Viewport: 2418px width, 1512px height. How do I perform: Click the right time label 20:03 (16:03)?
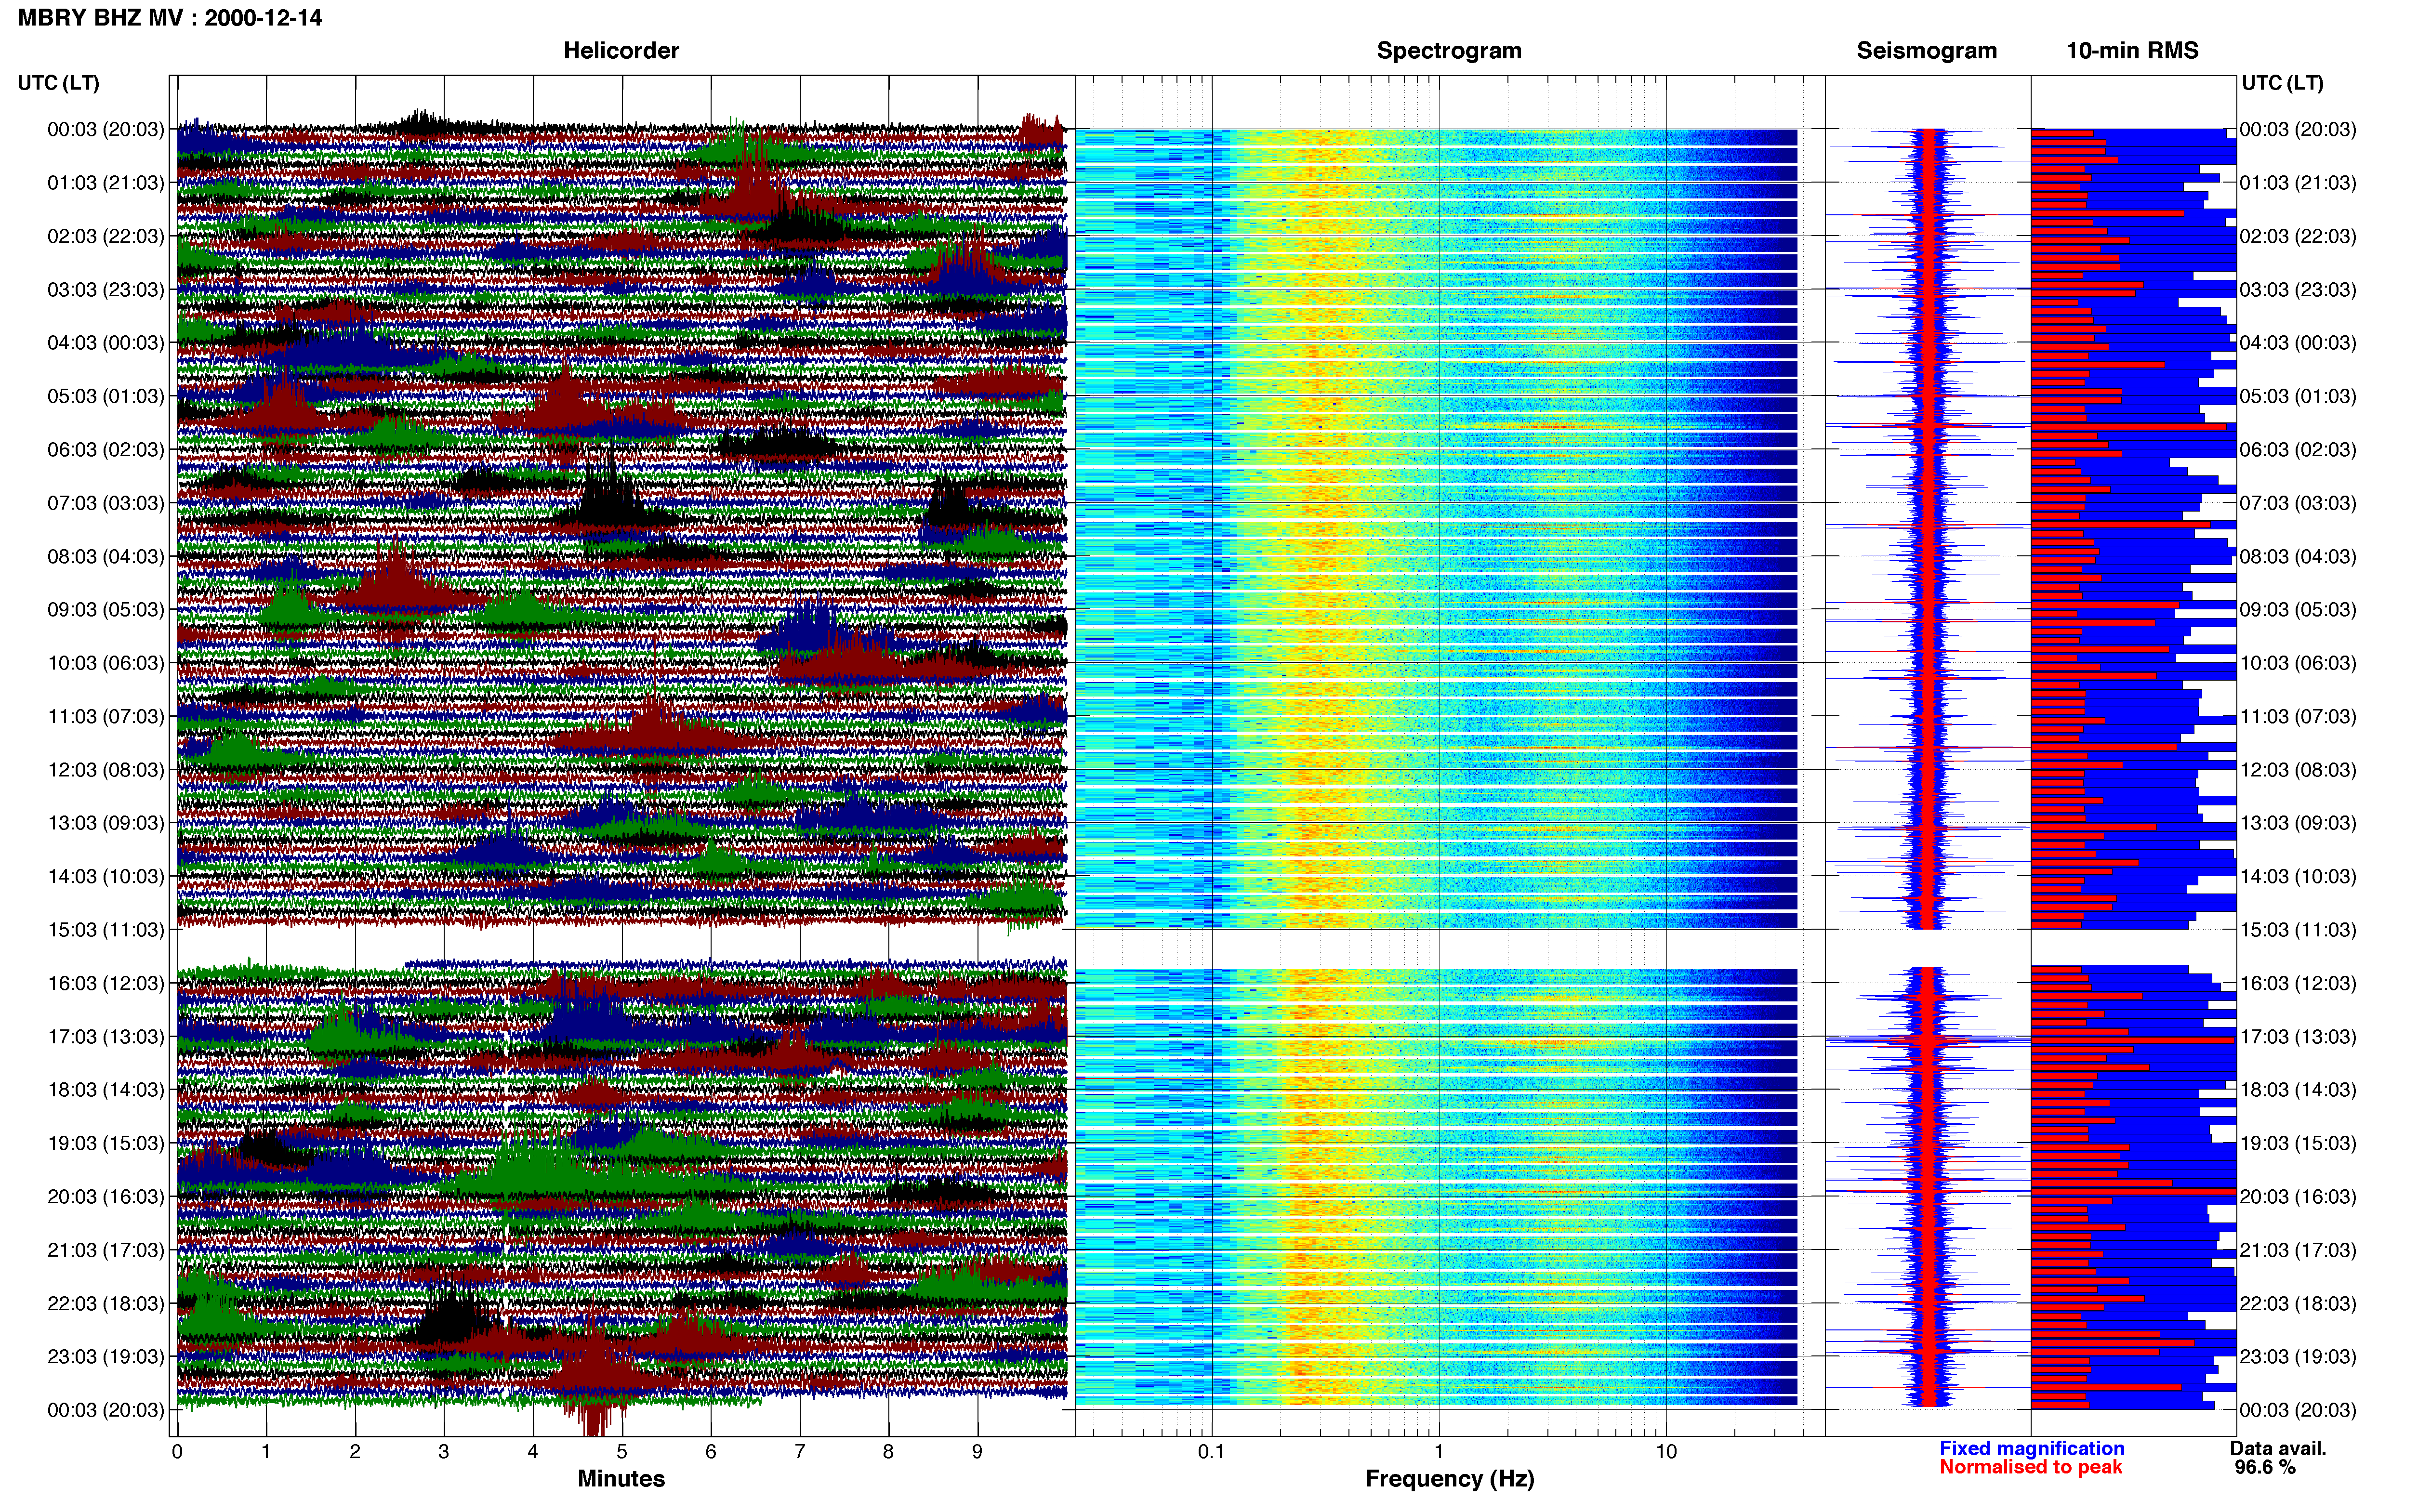point(2298,1197)
